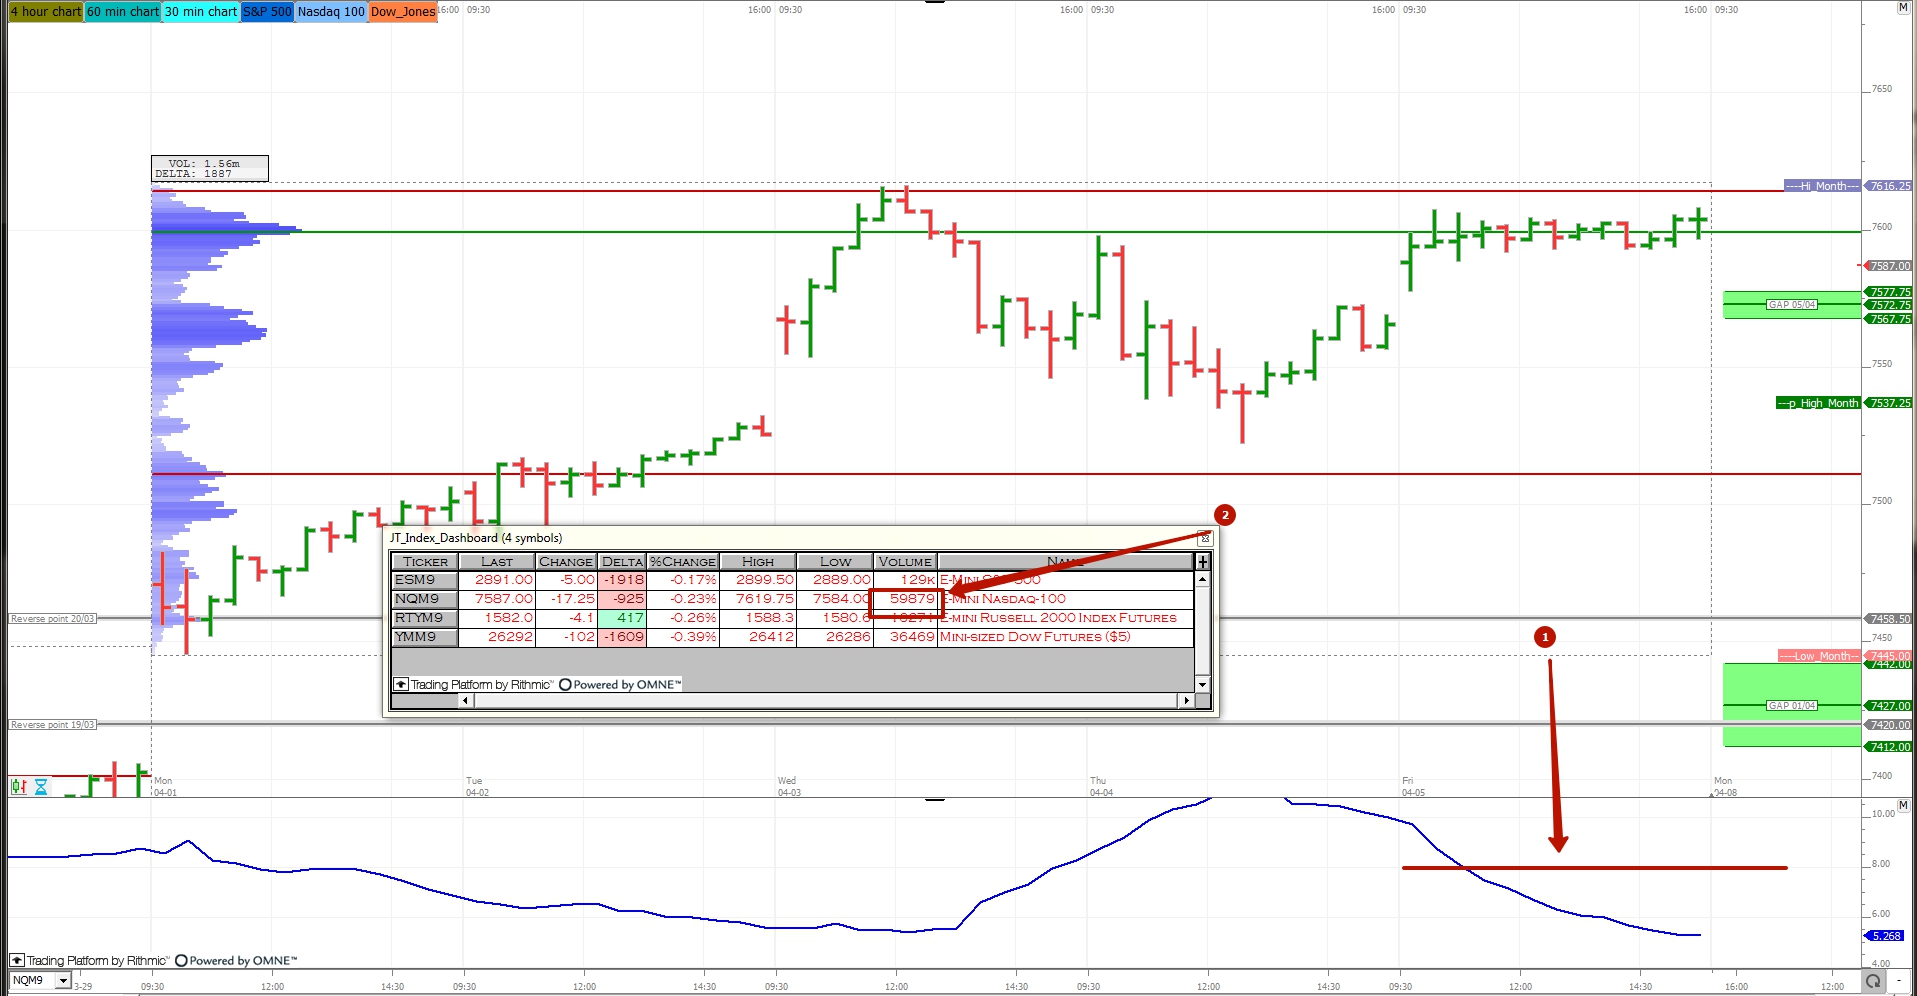
Task: Select the 30 min chart tab
Action: [201, 12]
